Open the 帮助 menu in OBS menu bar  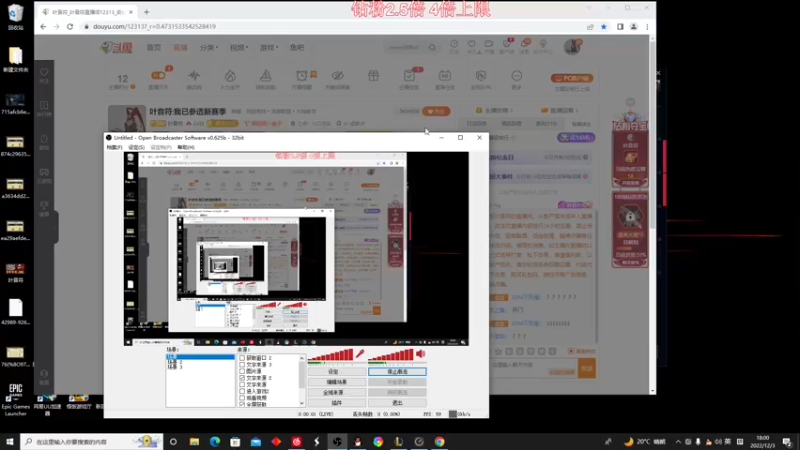click(x=186, y=147)
